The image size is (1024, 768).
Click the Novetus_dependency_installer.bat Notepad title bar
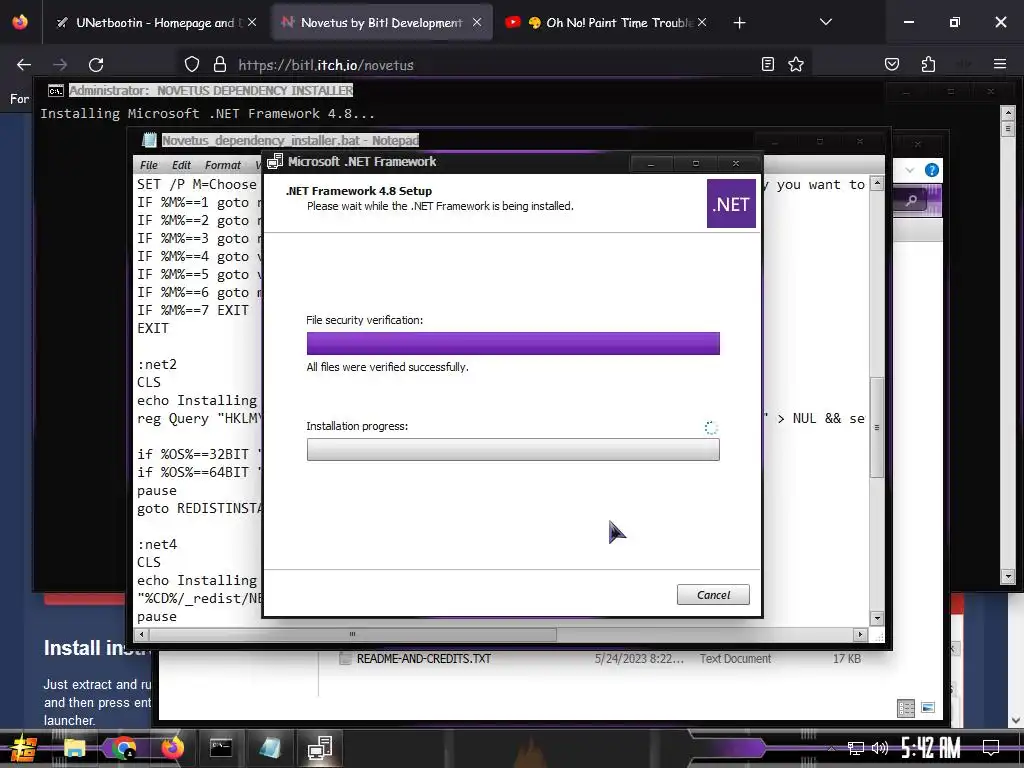291,140
